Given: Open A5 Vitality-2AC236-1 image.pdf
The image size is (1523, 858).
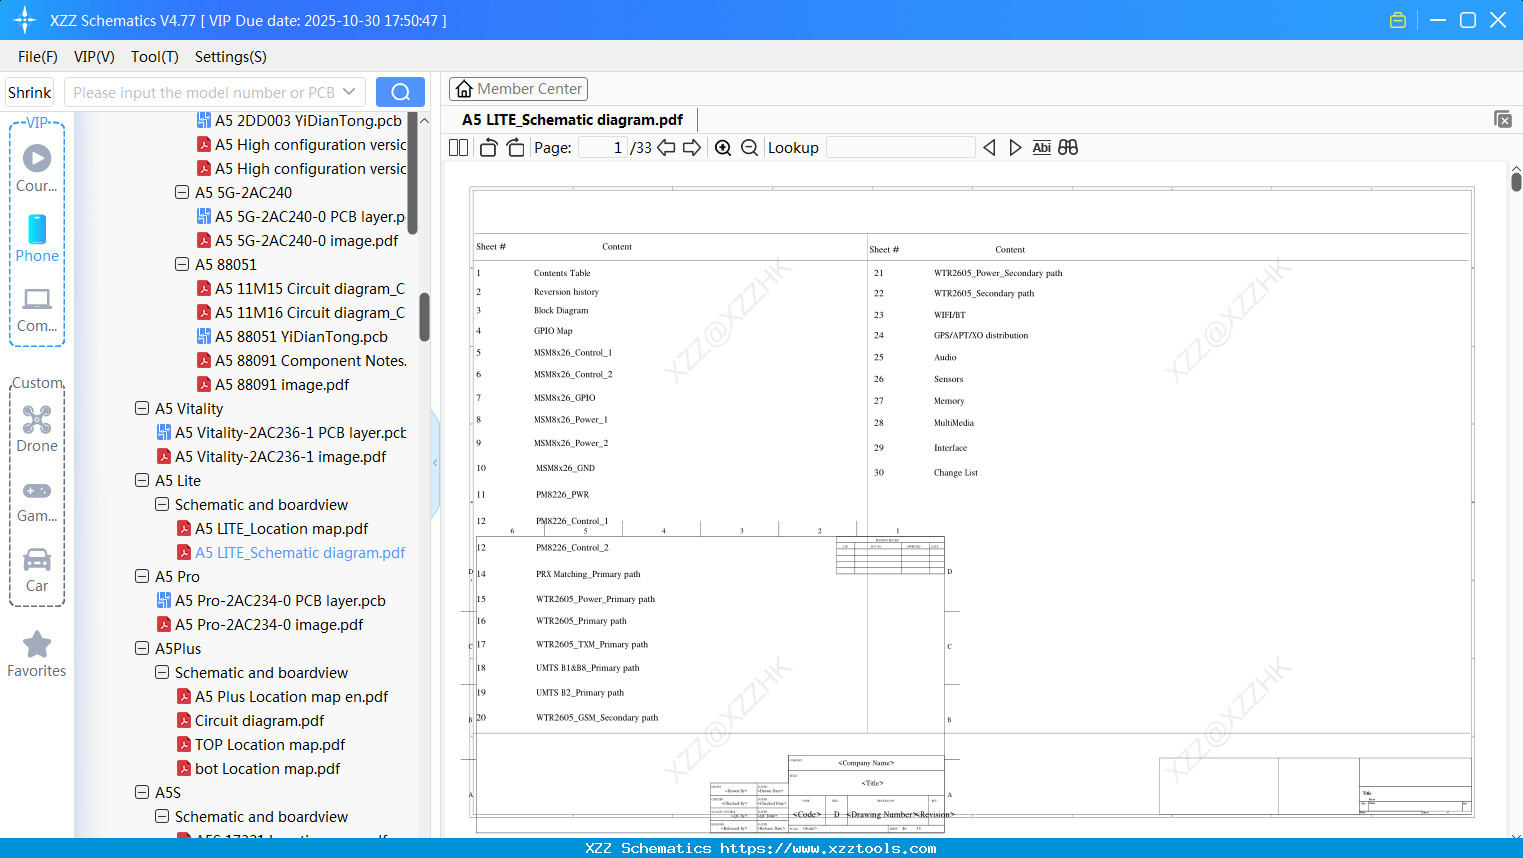Looking at the screenshot, I should (x=271, y=457).
